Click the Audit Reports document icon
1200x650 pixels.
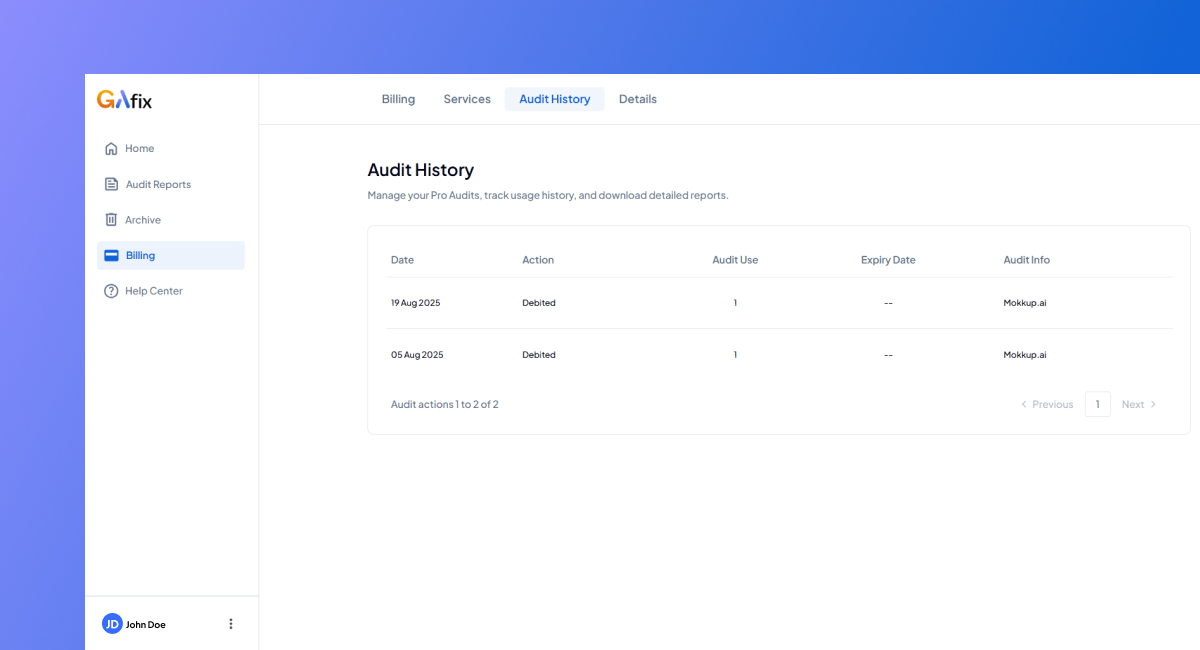coord(111,184)
